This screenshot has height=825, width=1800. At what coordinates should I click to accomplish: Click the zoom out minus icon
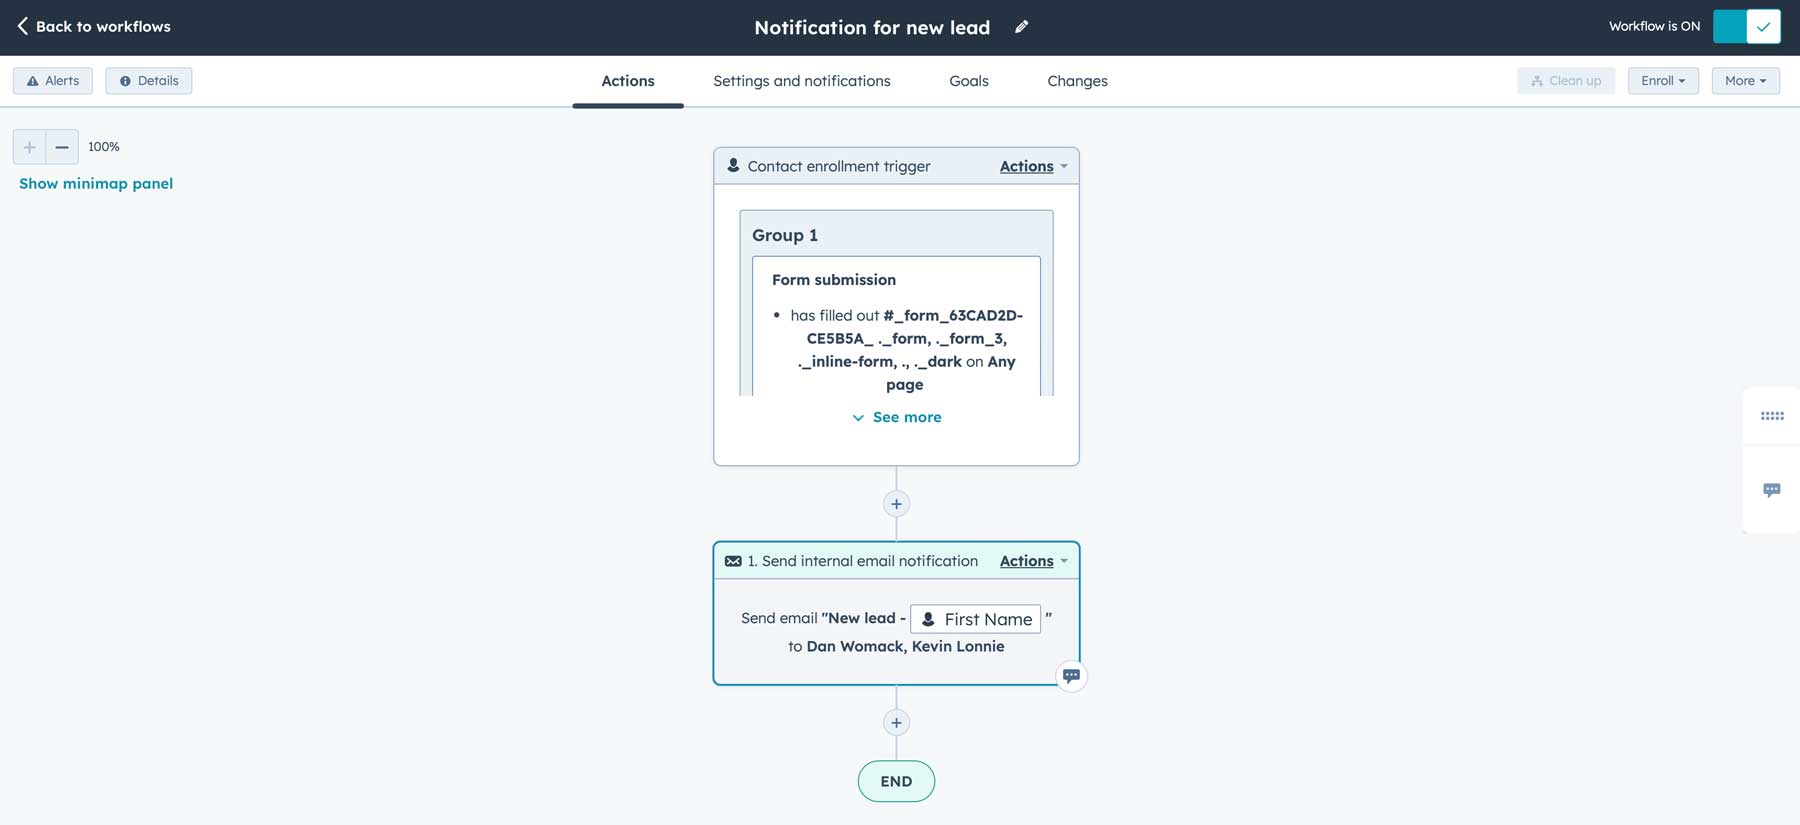coord(62,147)
